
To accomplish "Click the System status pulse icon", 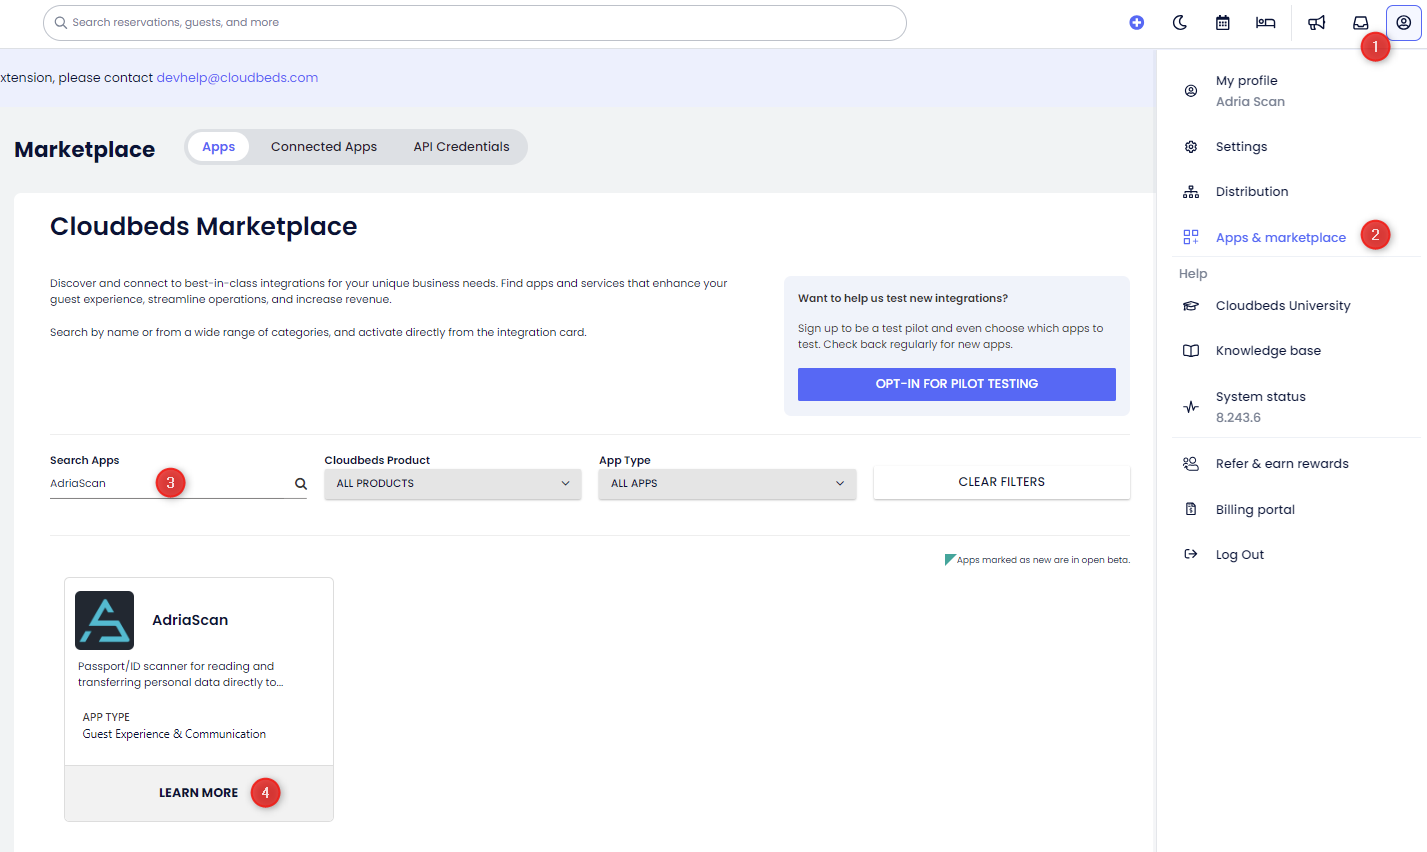I will point(1191,407).
